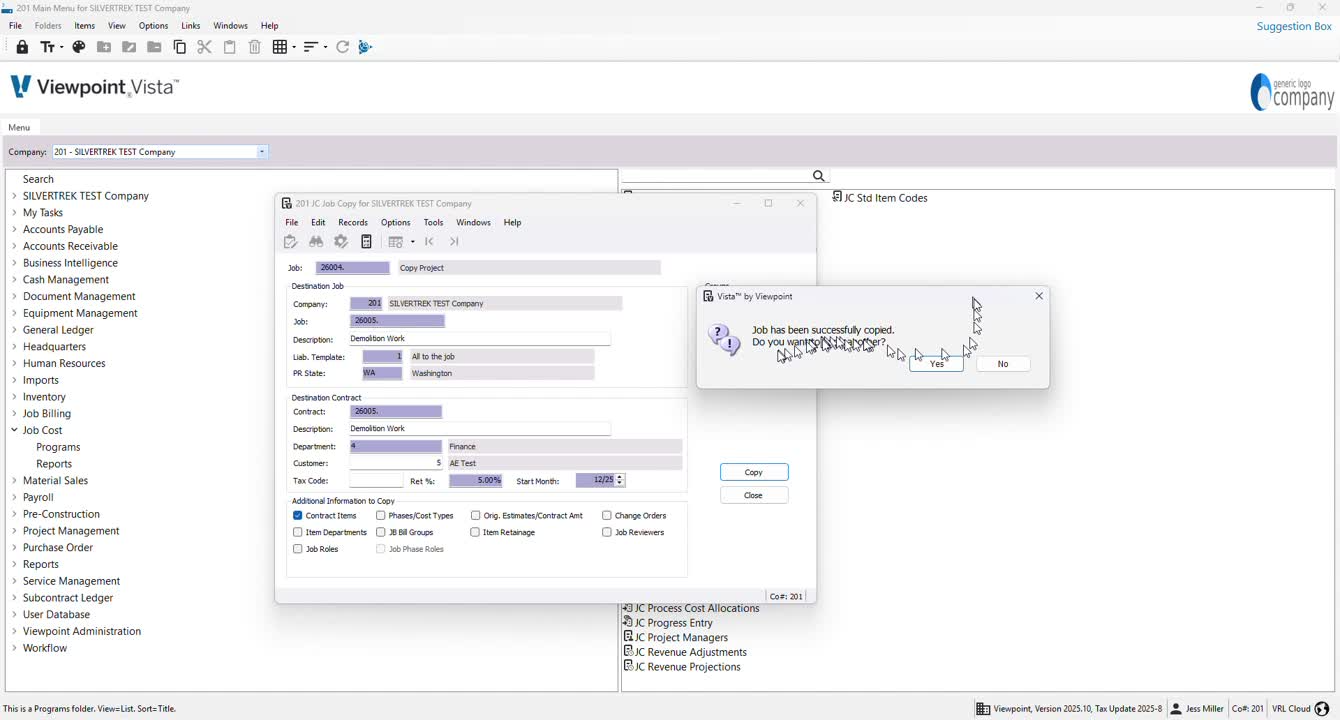The height and width of the screenshot is (720, 1340).
Task: Click the lock icon in main toolbar
Action: pos(22,47)
